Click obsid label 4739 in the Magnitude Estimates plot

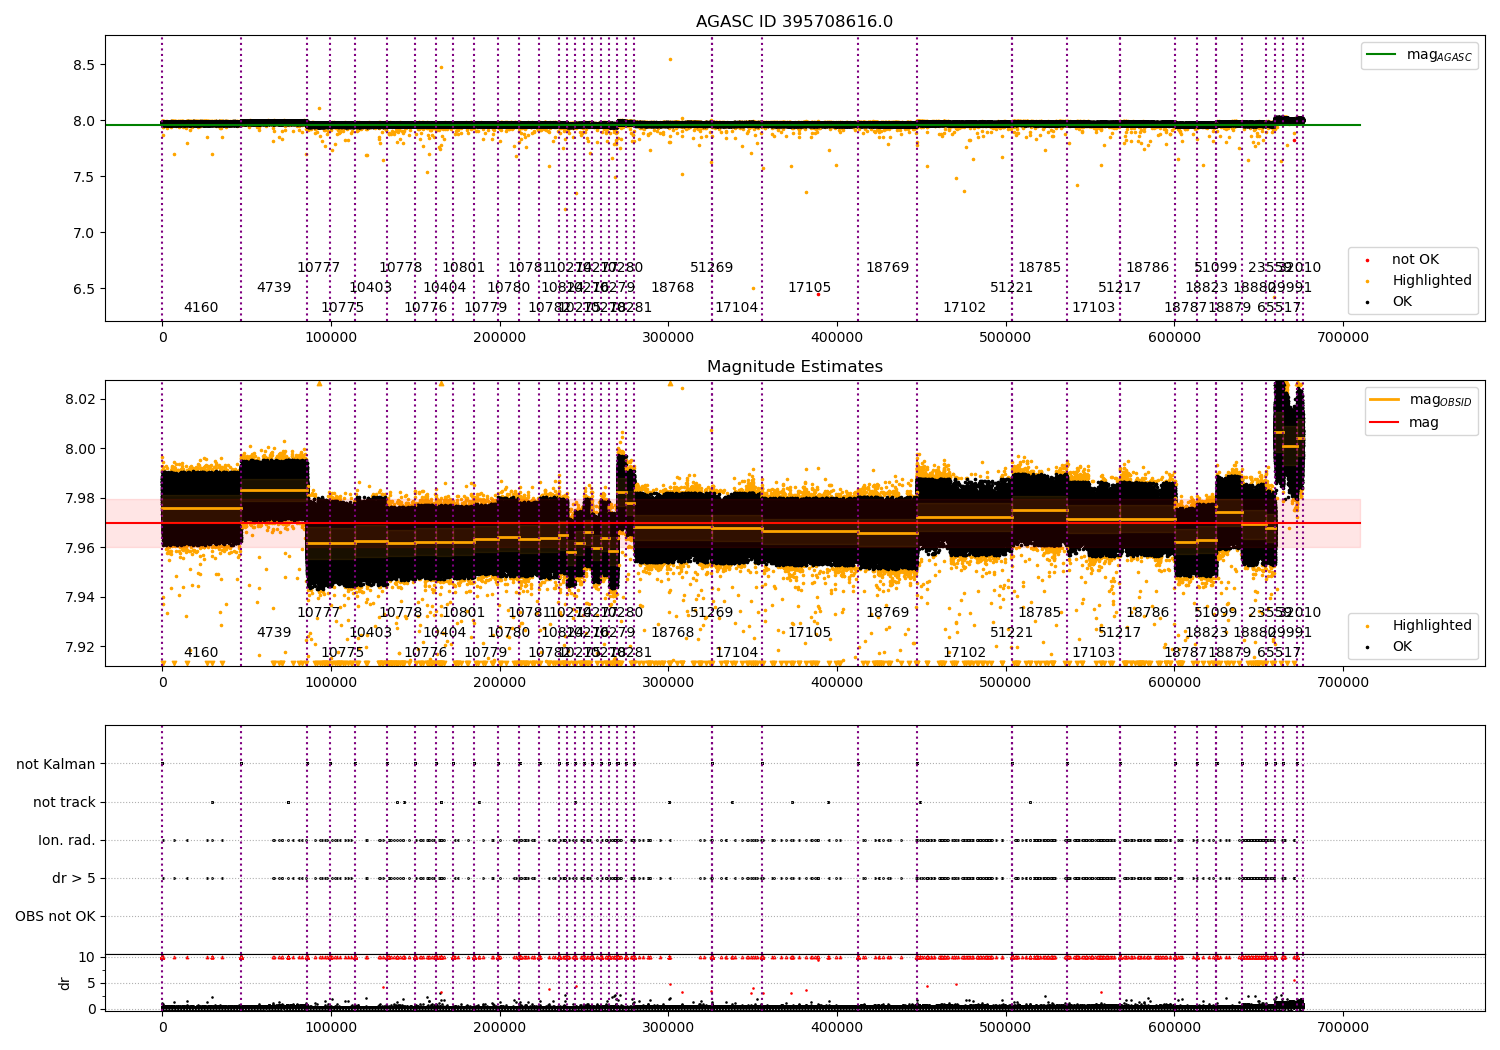pyautogui.click(x=274, y=633)
